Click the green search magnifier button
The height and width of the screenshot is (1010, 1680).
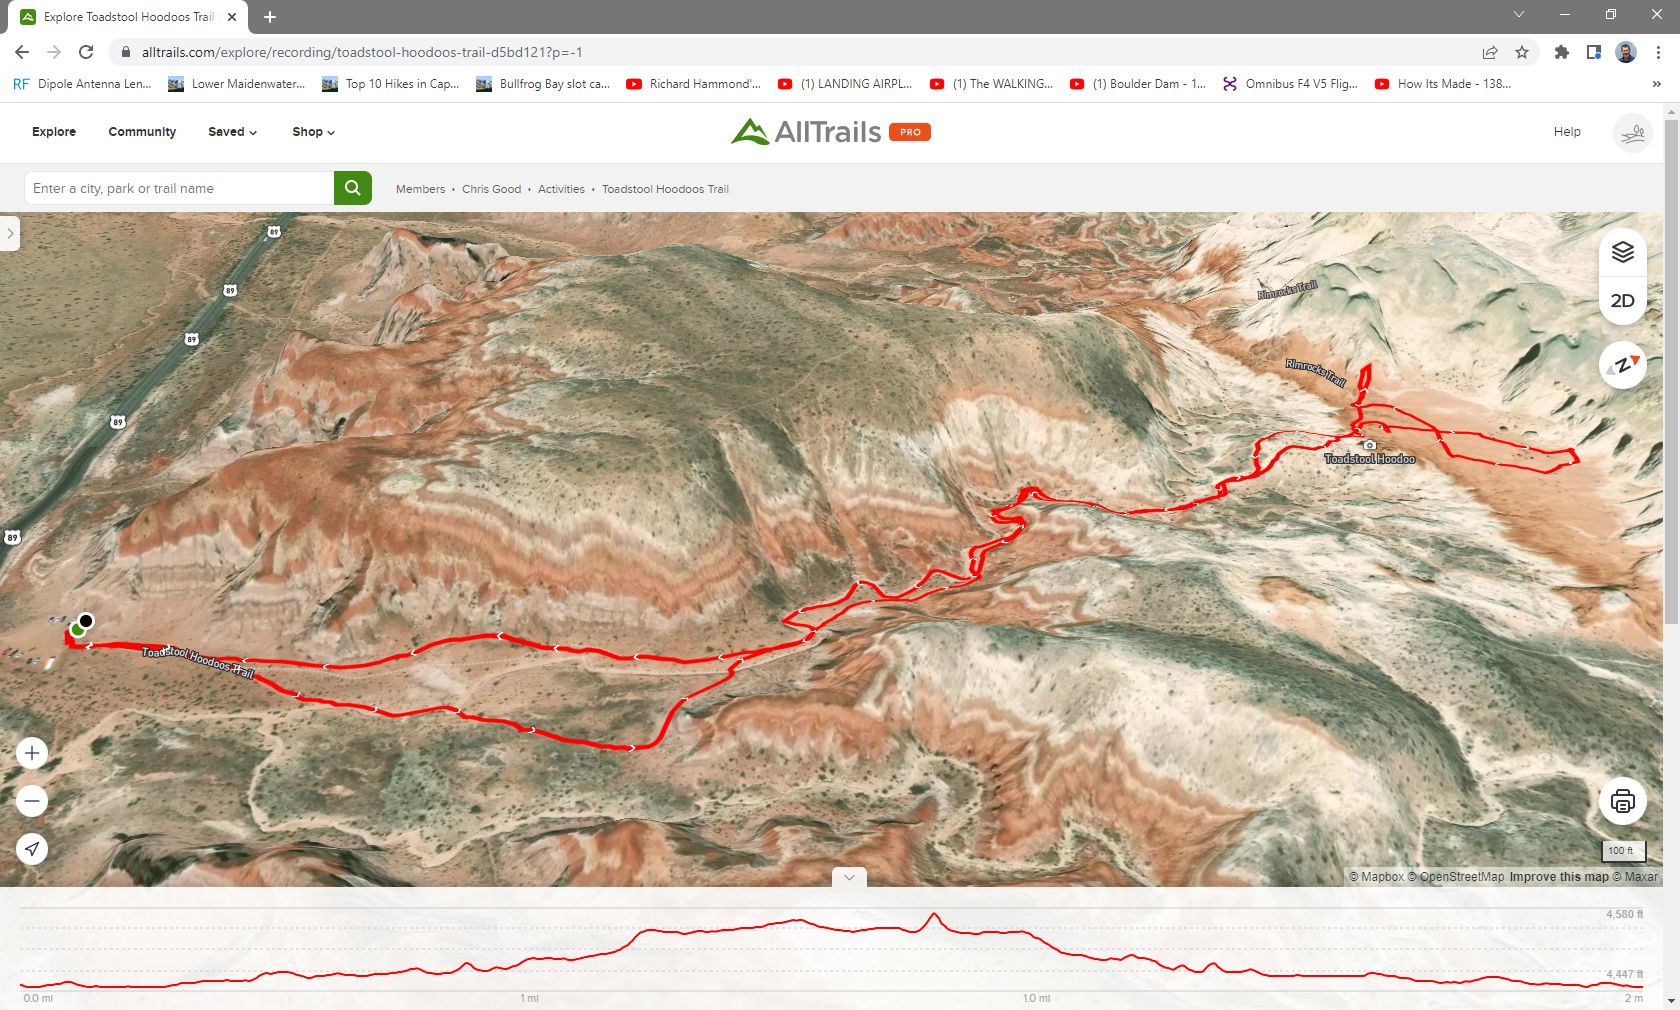pos(352,188)
